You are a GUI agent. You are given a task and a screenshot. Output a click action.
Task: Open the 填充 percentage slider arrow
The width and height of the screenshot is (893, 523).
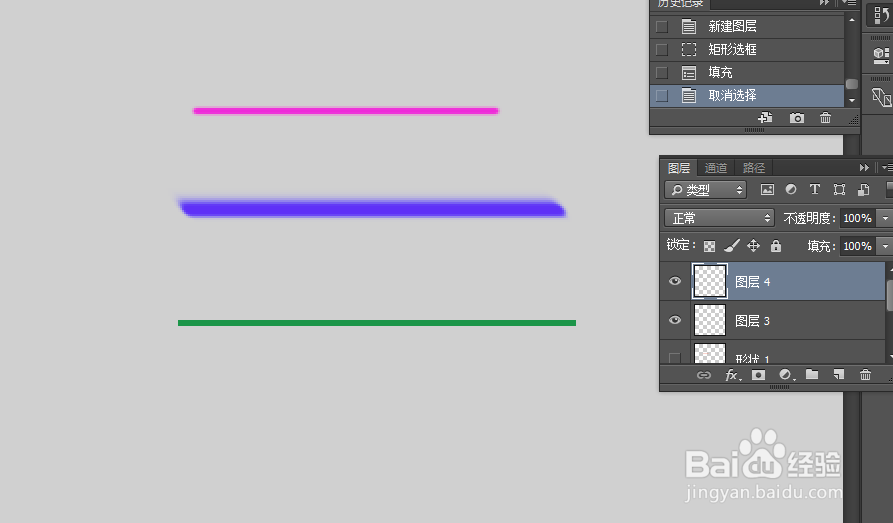(885, 246)
